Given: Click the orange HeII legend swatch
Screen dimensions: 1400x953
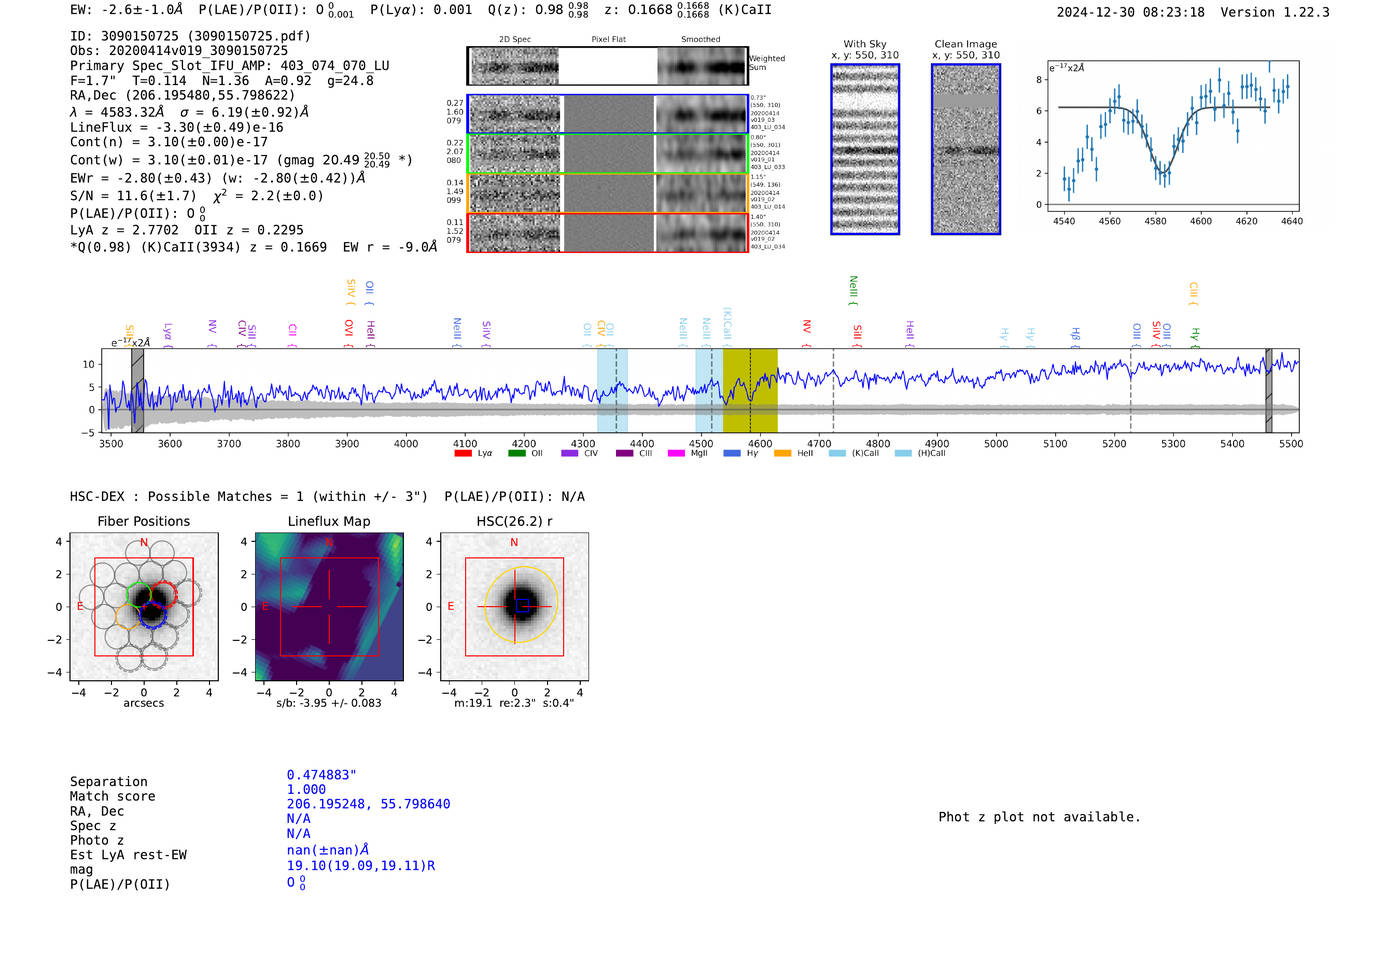Looking at the screenshot, I should click(782, 454).
